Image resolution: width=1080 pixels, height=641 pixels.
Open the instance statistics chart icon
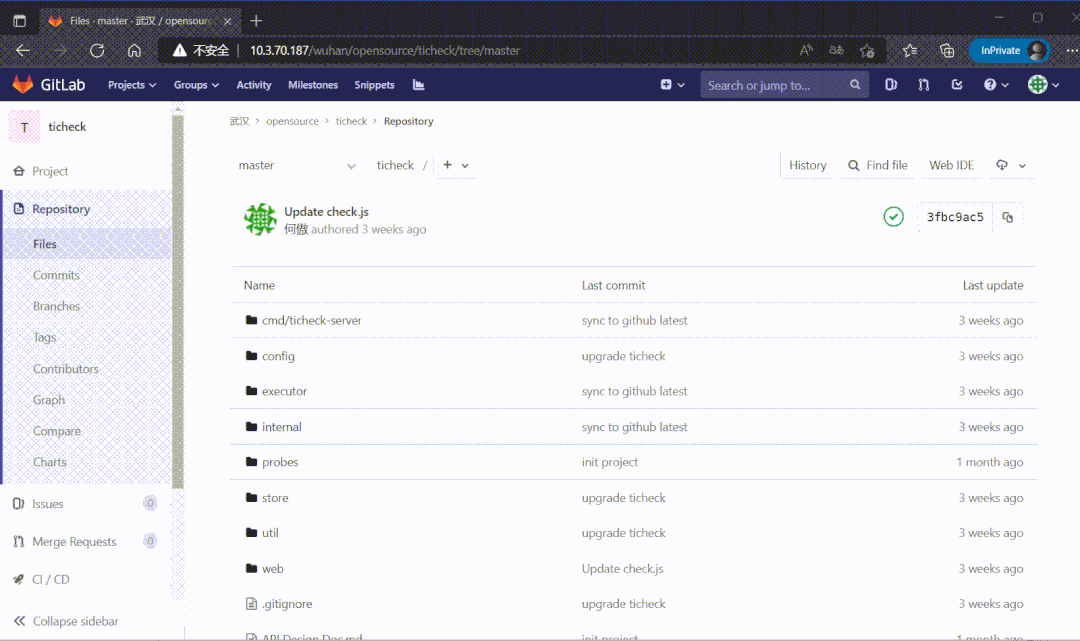coord(418,85)
